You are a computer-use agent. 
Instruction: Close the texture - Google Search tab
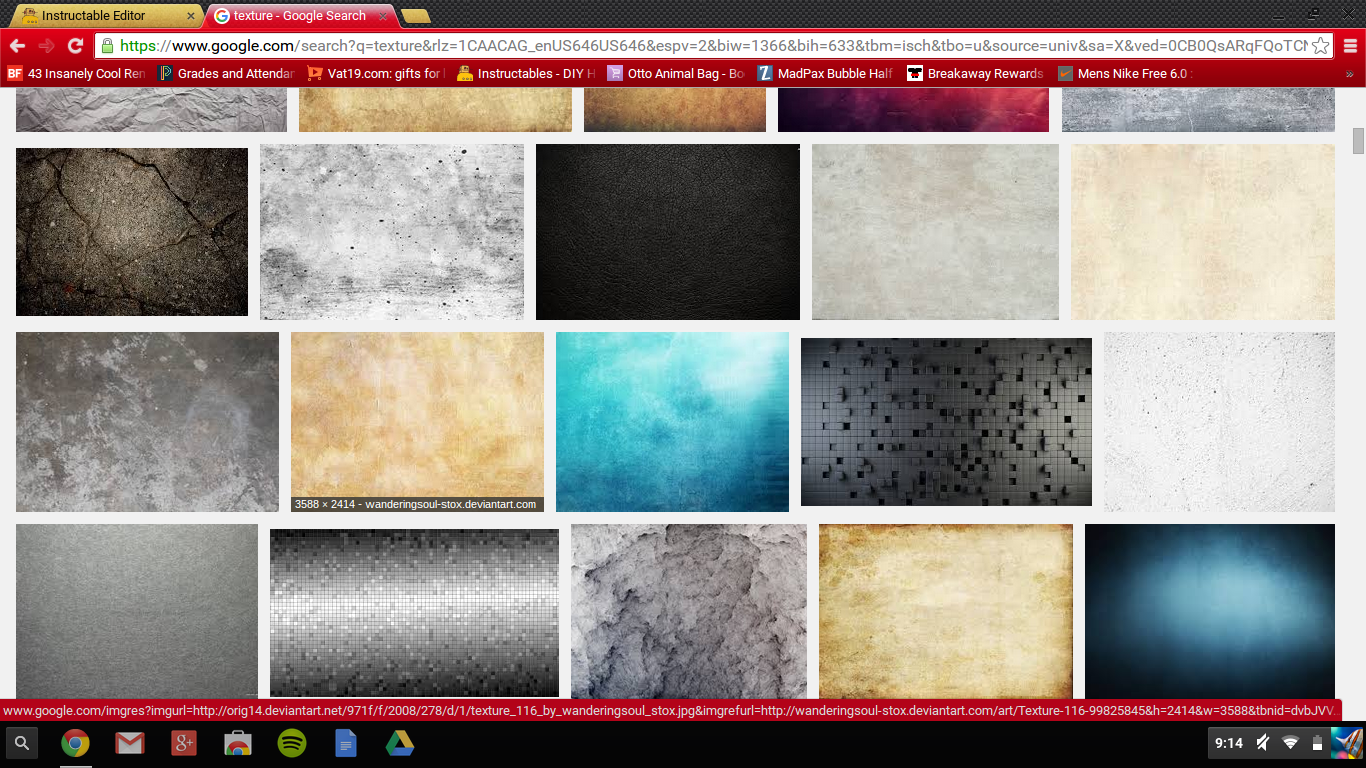[383, 16]
